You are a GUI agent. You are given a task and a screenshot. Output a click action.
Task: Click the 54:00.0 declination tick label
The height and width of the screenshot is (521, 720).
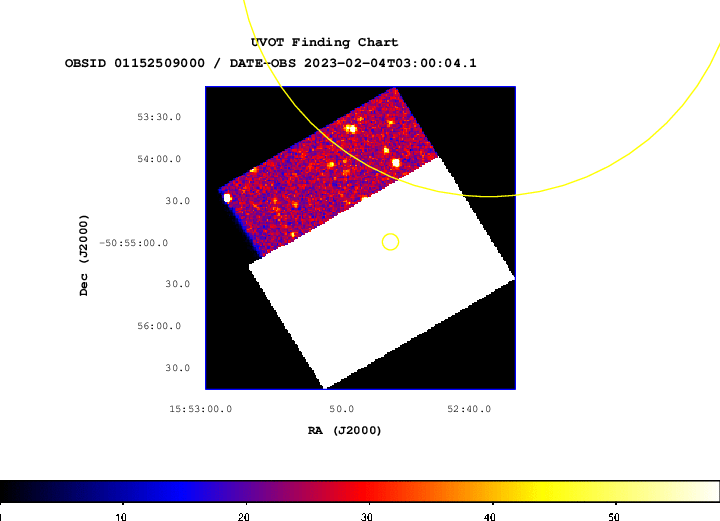point(159,159)
